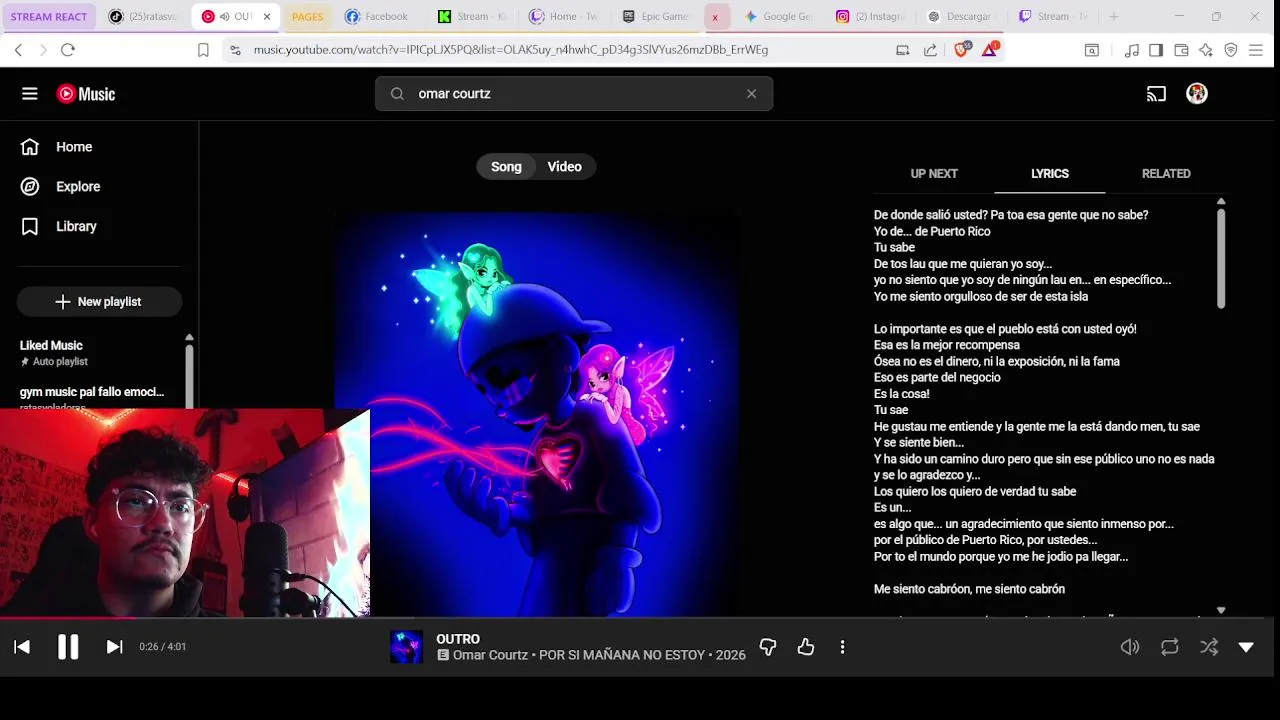Switch to the Google Gemini tab

pos(779,17)
